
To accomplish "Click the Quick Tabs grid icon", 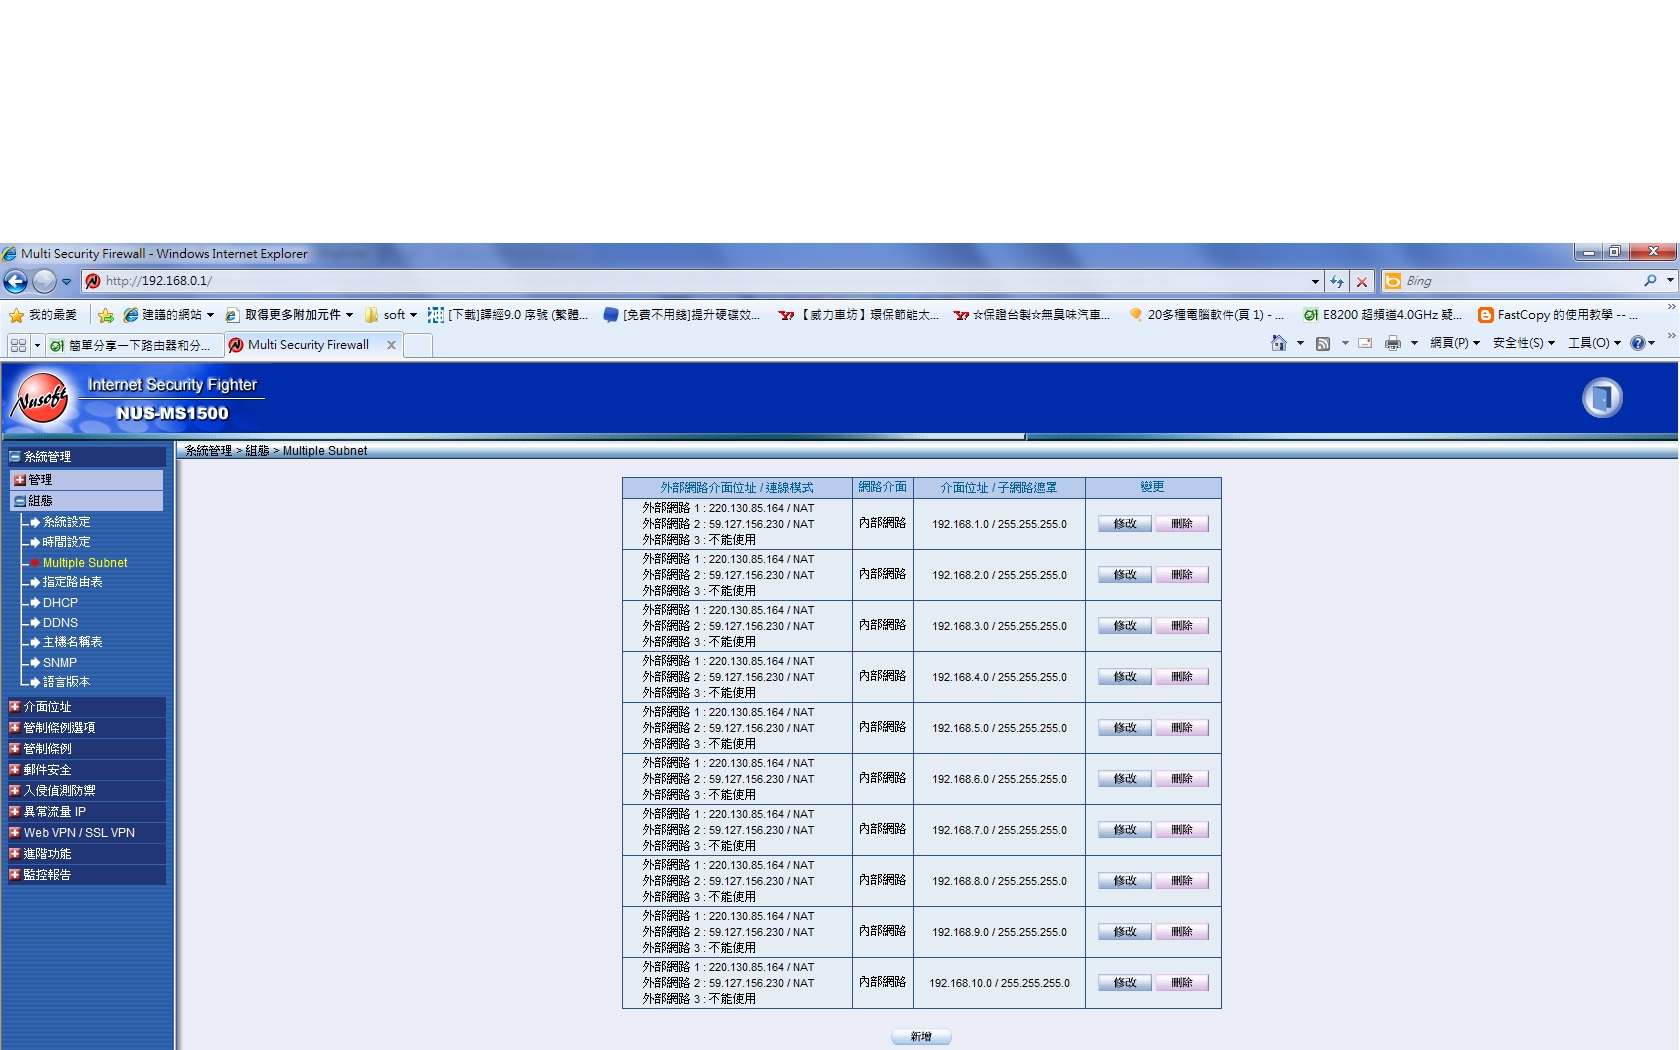I will (x=18, y=345).
